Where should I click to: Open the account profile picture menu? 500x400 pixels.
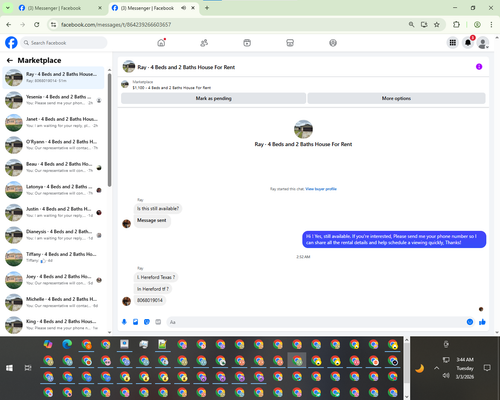coord(483,43)
